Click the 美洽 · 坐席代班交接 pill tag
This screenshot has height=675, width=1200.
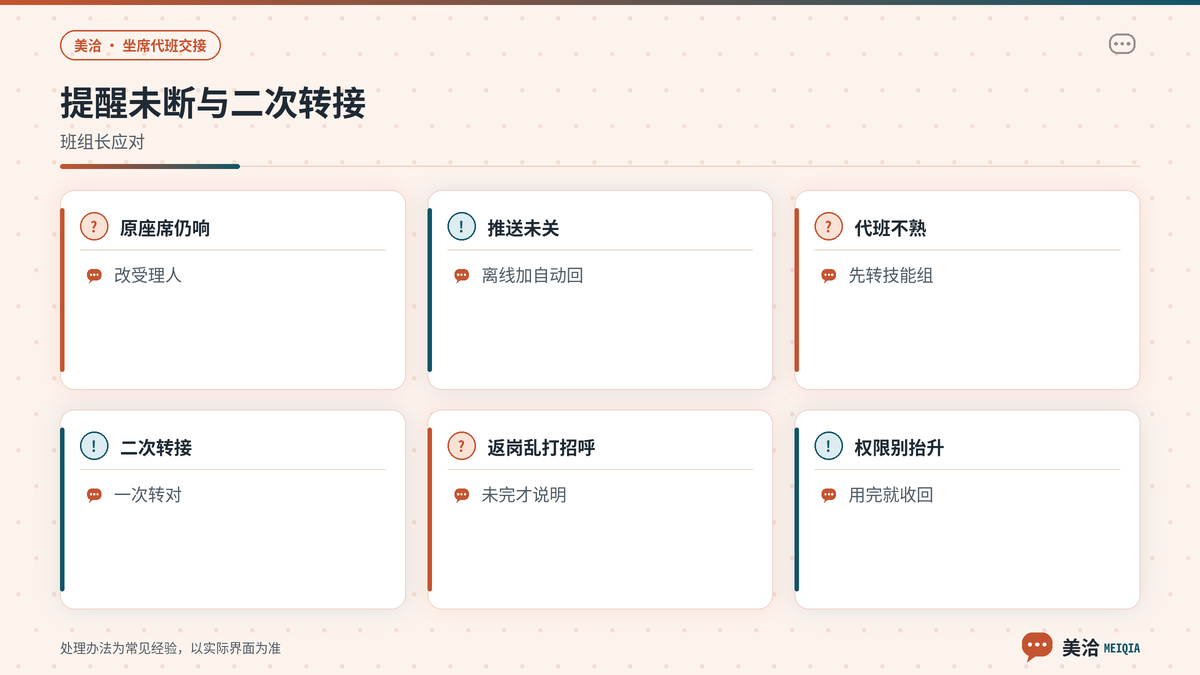pos(140,46)
